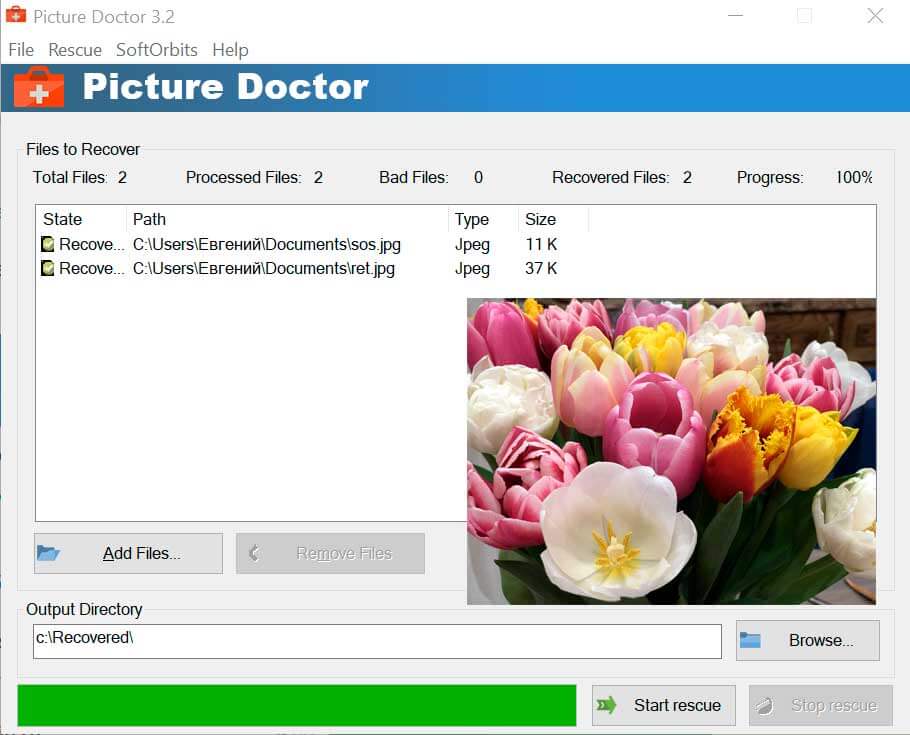Screen dimensions: 910x735
Task: Open the File menu
Action: [20, 50]
